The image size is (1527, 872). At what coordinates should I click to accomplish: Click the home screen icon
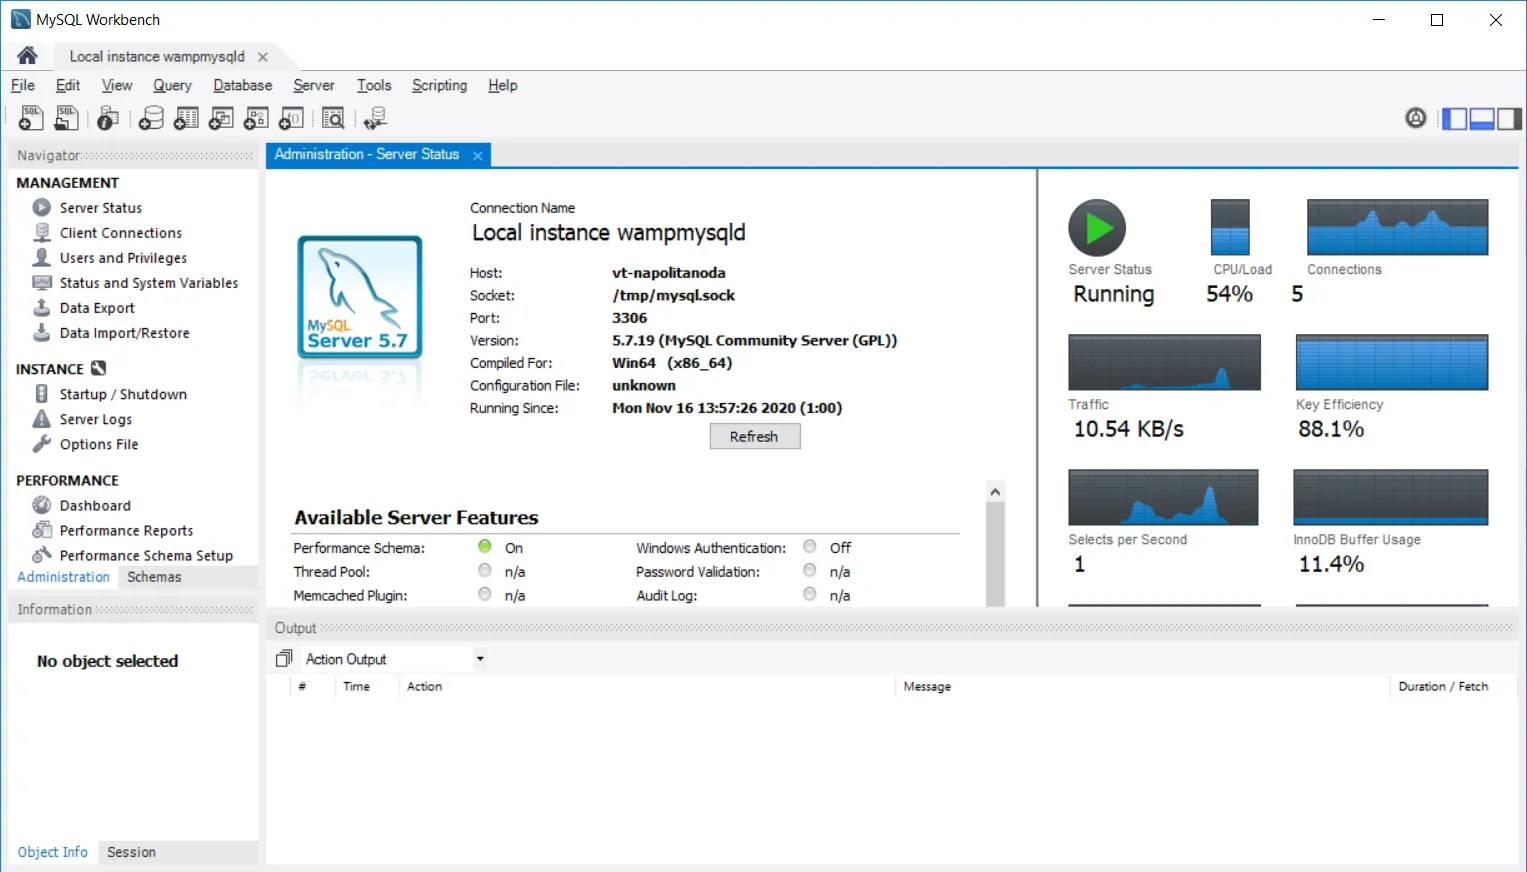click(x=27, y=56)
